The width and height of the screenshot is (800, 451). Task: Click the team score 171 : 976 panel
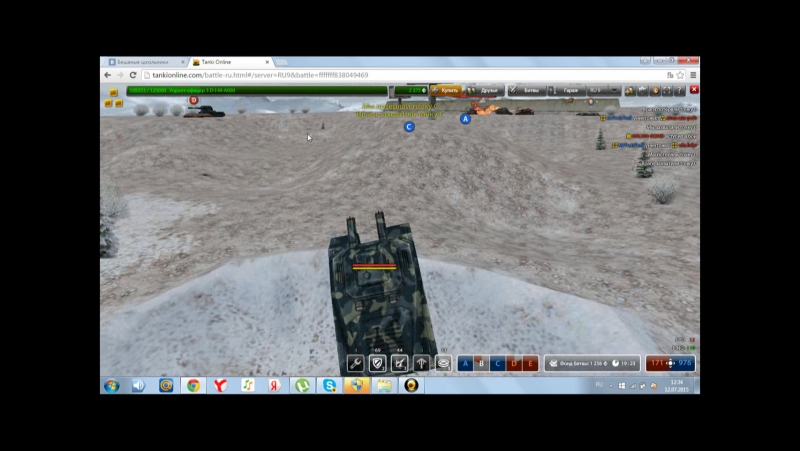670,363
